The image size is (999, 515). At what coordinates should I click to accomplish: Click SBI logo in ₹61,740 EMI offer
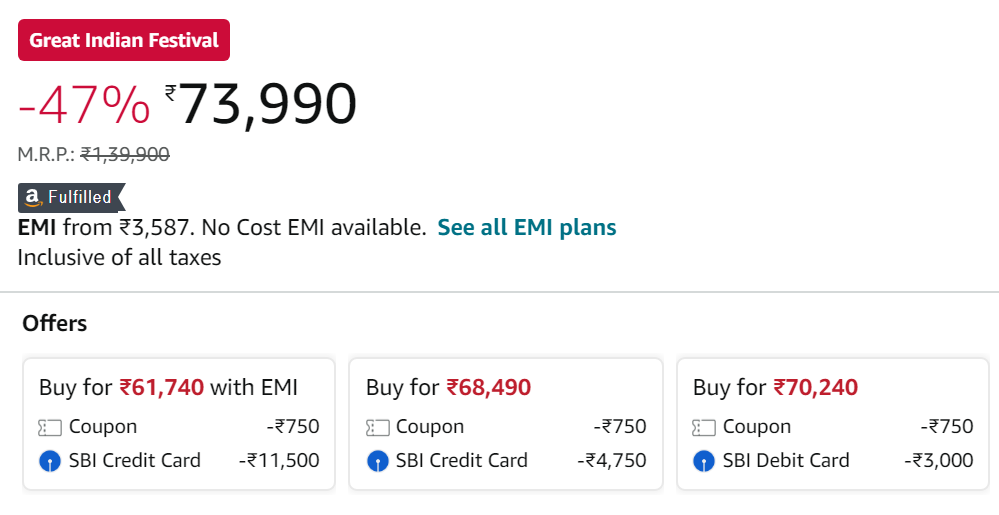click(50, 461)
